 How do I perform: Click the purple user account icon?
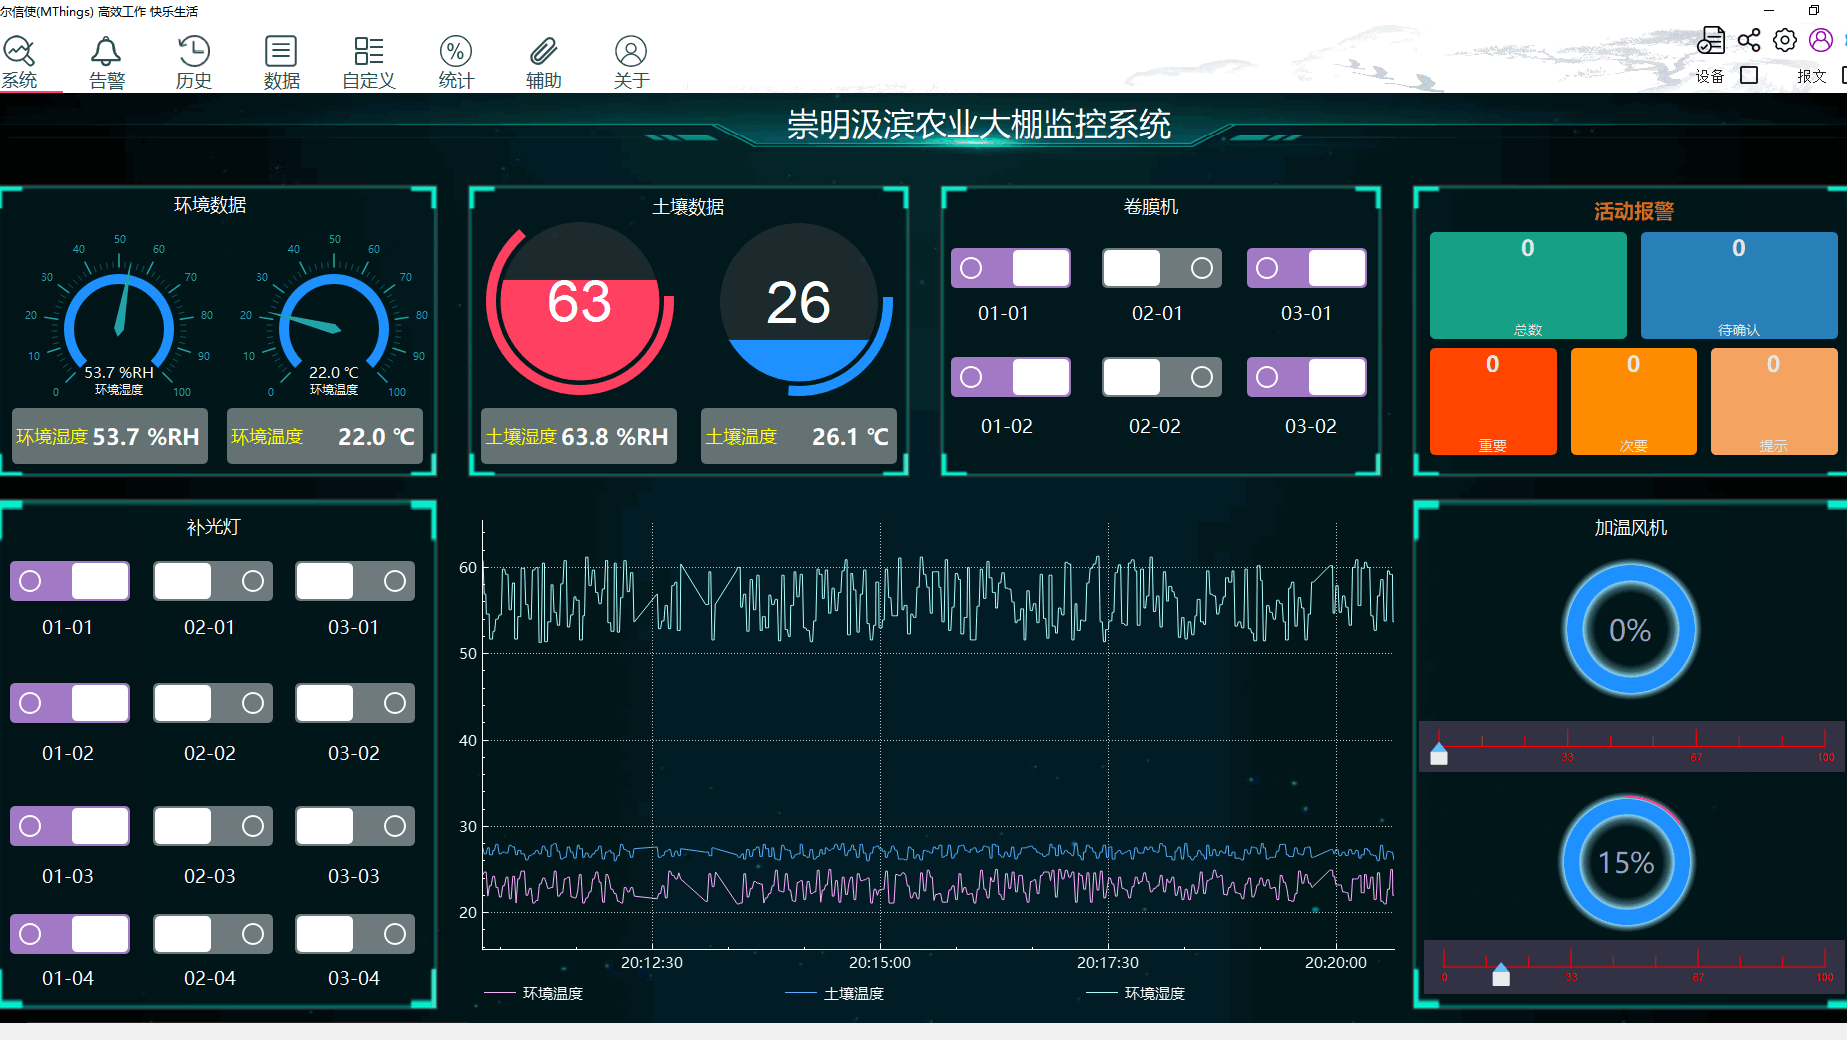(1820, 38)
